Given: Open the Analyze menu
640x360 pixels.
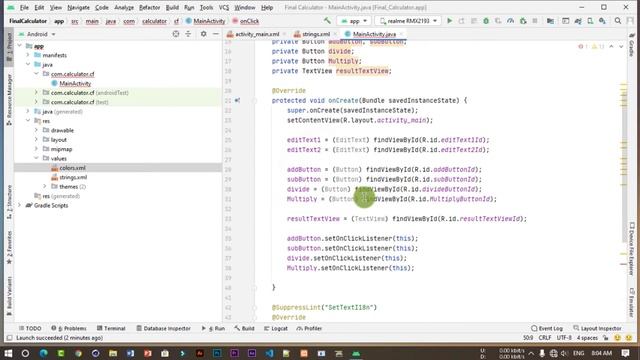Looking at the screenshot, I should click(124, 7).
